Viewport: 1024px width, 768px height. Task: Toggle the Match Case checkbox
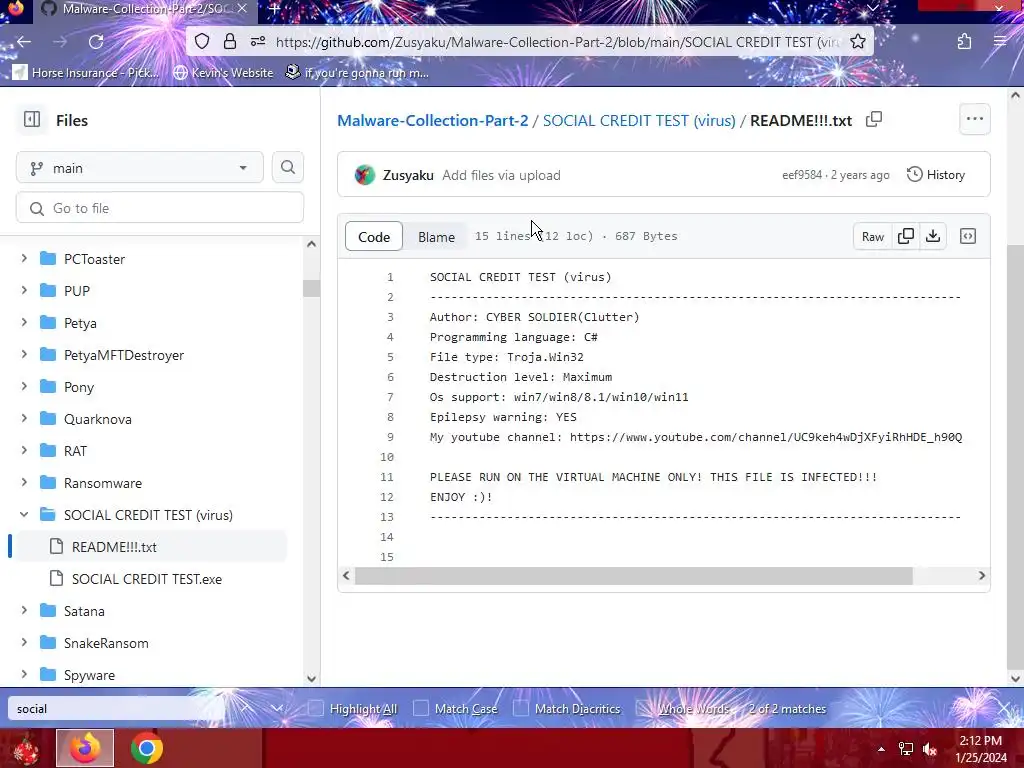[421, 709]
